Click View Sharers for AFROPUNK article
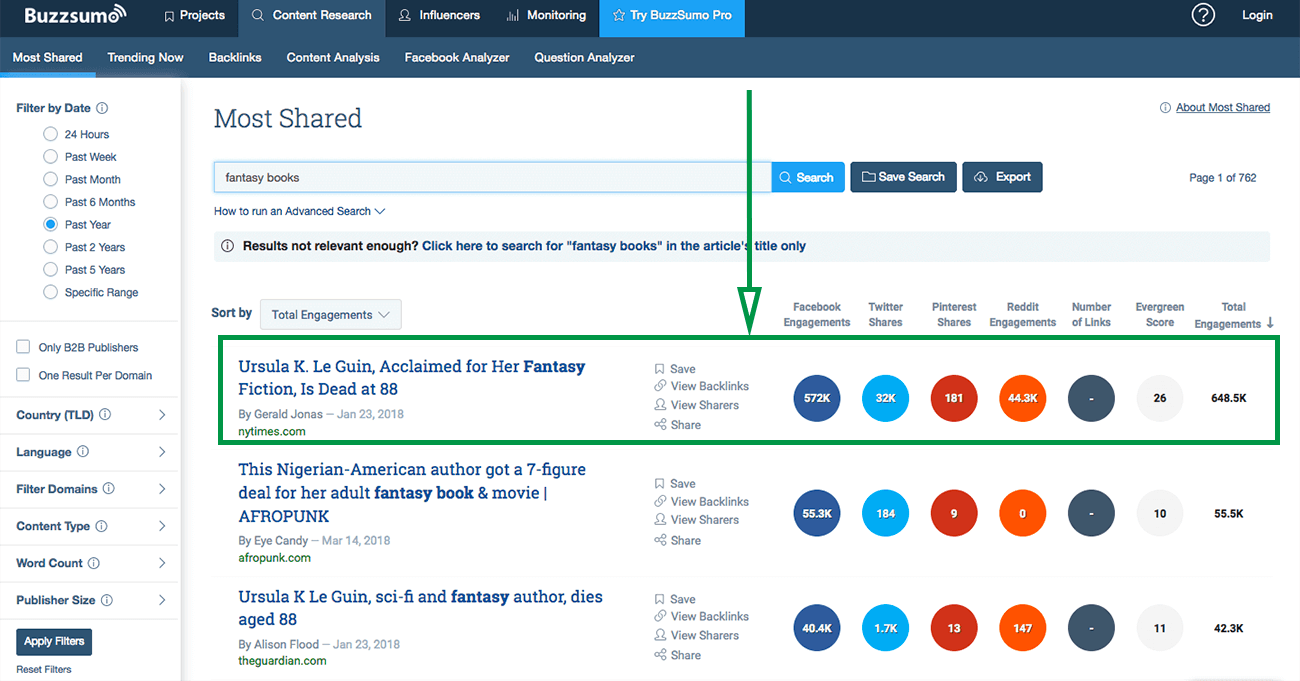 pos(697,520)
